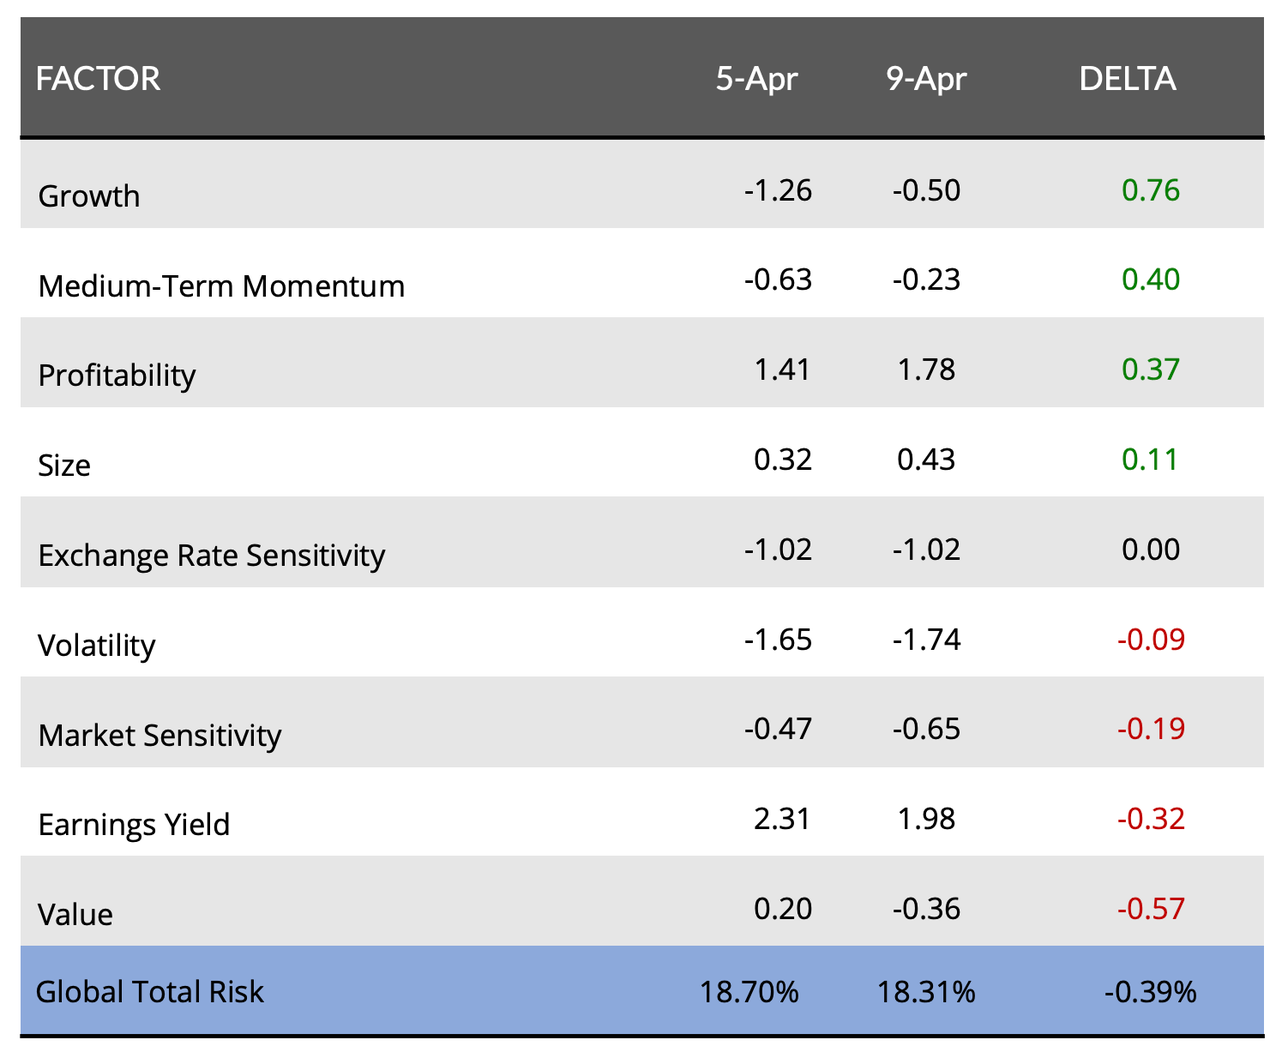Click the Value factor label
The height and width of the screenshot is (1046, 1276).
click(x=75, y=914)
